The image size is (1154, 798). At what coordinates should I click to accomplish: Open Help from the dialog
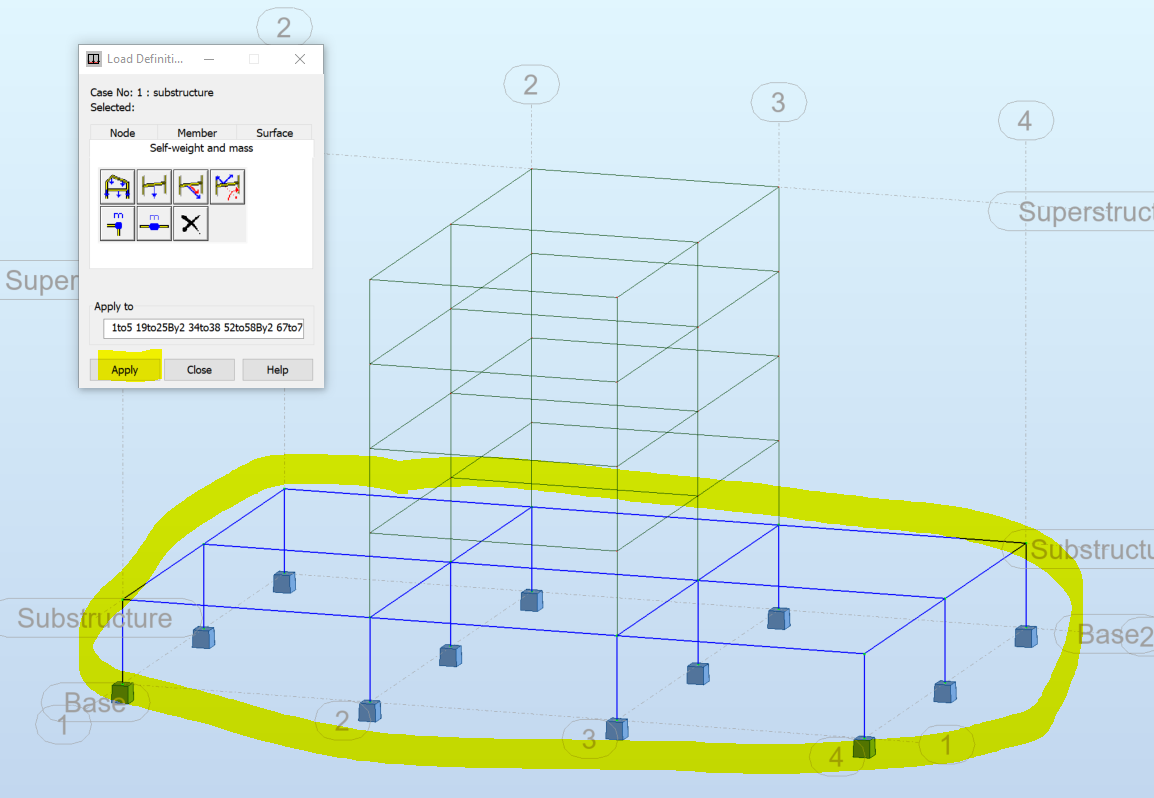(x=277, y=369)
